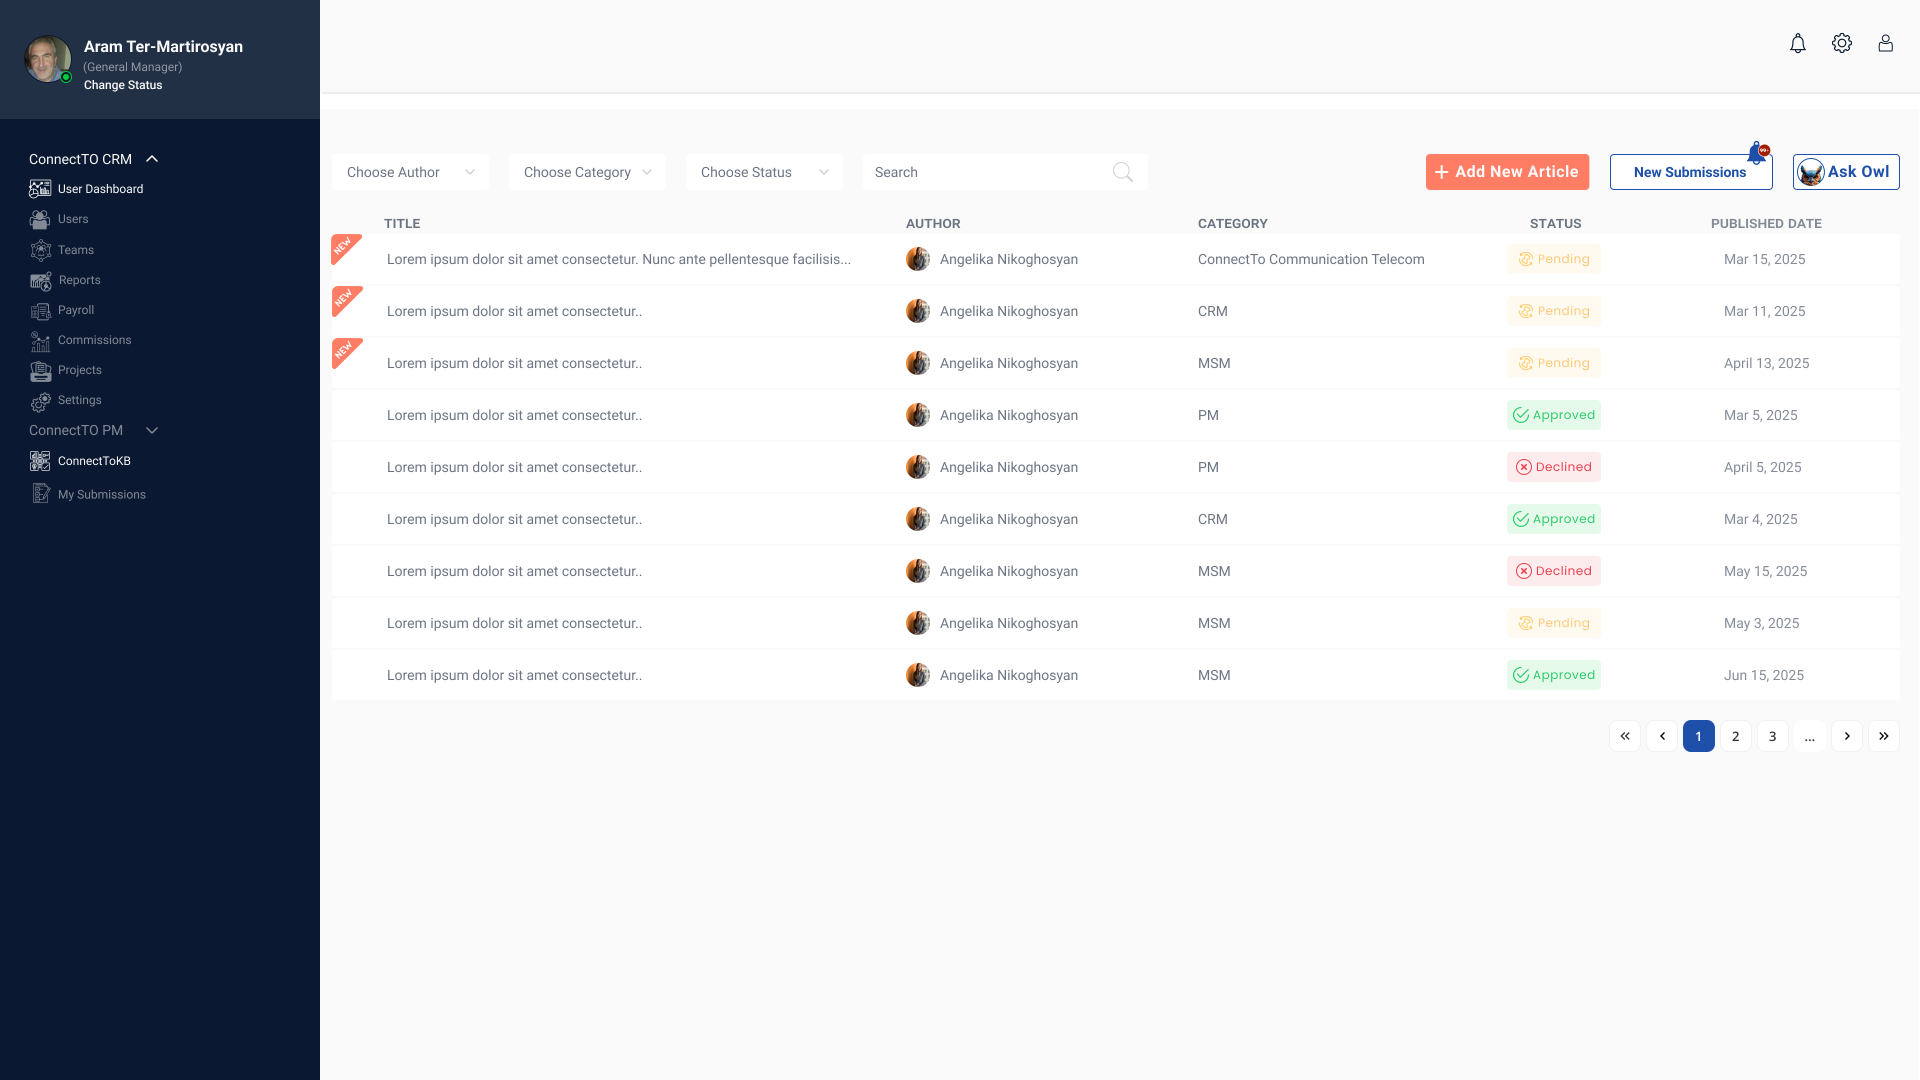The image size is (1920, 1080).
Task: Open the Choose Author dropdown
Action: (410, 172)
